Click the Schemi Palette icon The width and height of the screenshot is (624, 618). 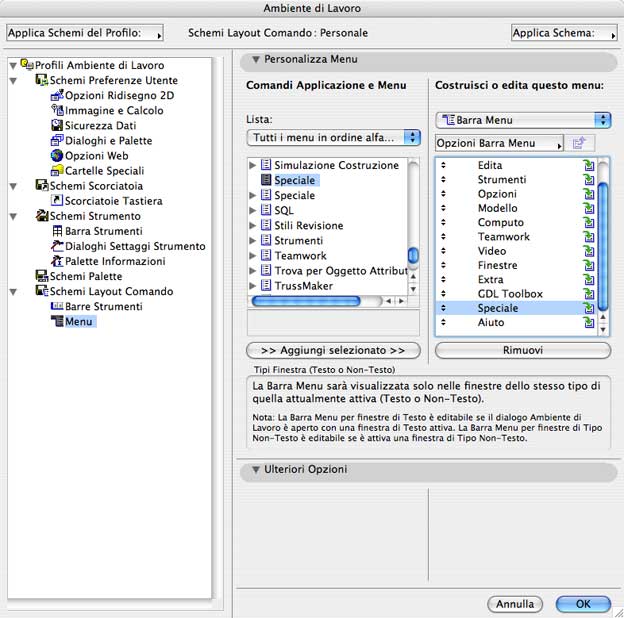42,276
